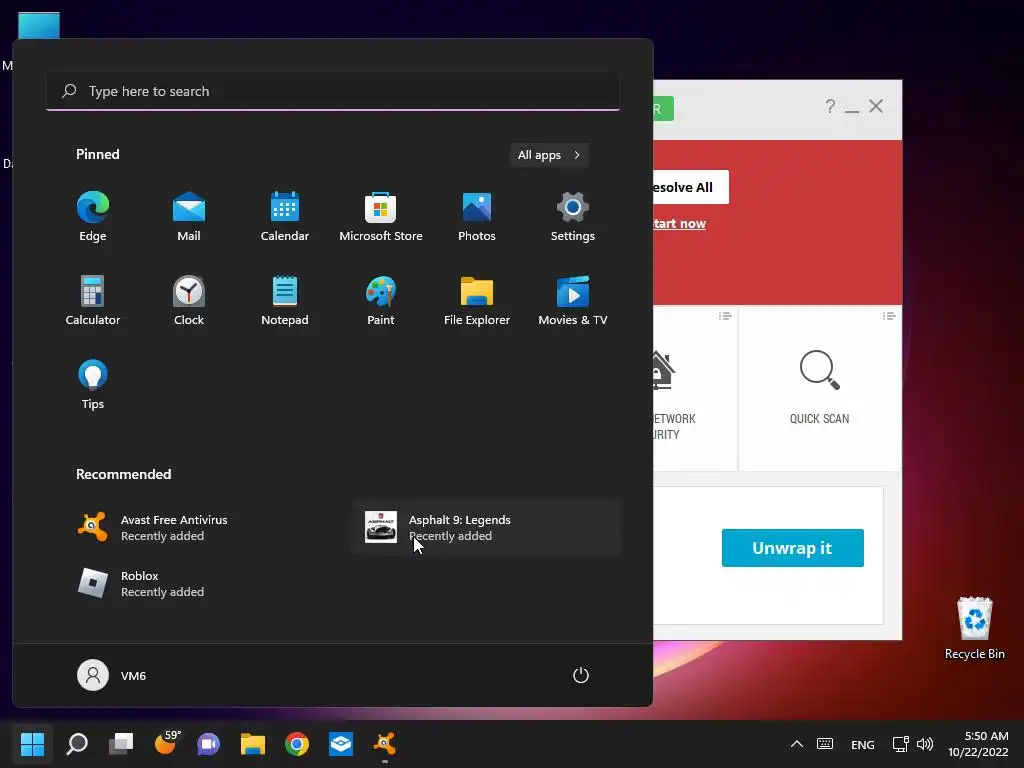The image size is (1024, 768).
Task: Open recommended Avast Free Antivirus
Action: click(x=199, y=528)
